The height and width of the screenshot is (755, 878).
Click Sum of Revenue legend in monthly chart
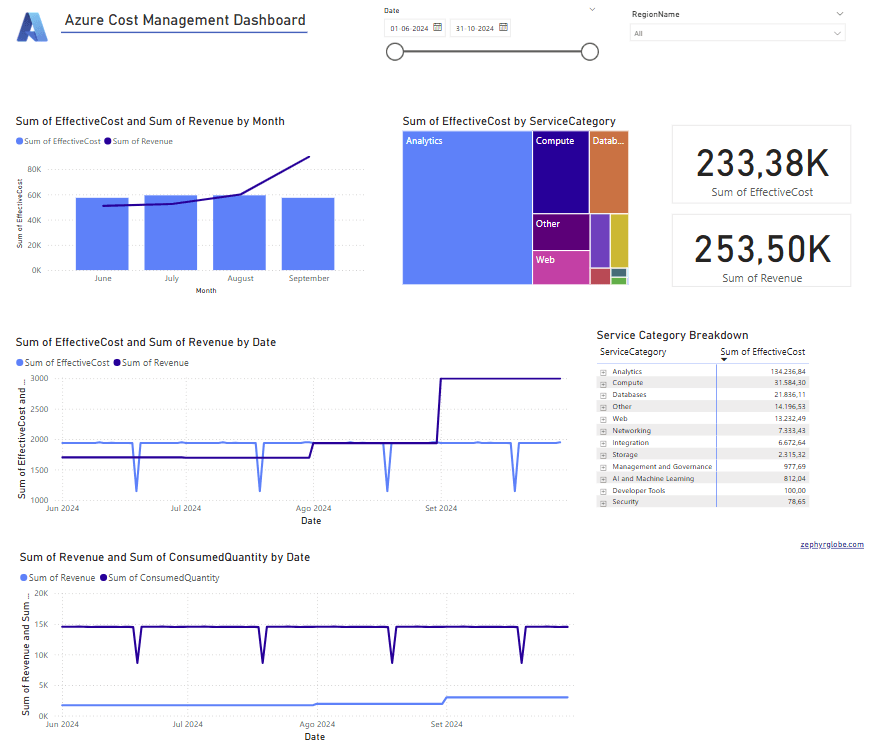(x=138, y=141)
